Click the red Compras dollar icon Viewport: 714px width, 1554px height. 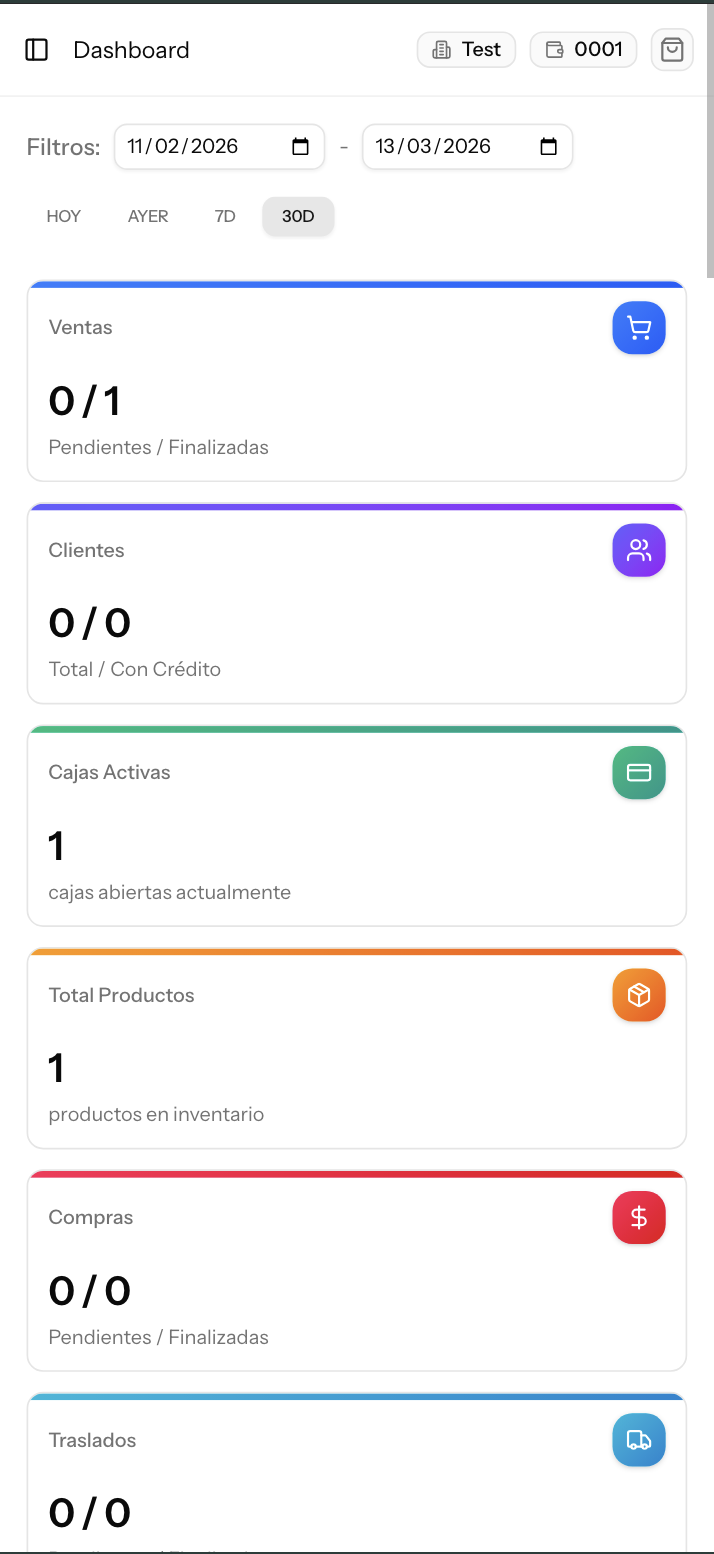[x=639, y=1218]
